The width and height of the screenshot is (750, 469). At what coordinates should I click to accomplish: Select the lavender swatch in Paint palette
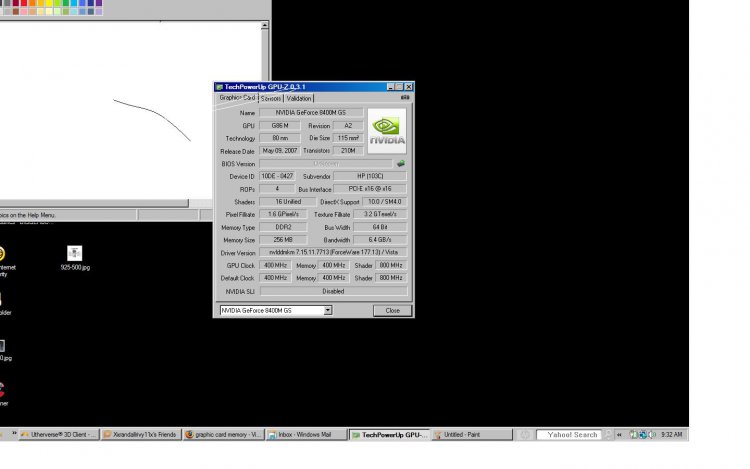pos(99,11)
